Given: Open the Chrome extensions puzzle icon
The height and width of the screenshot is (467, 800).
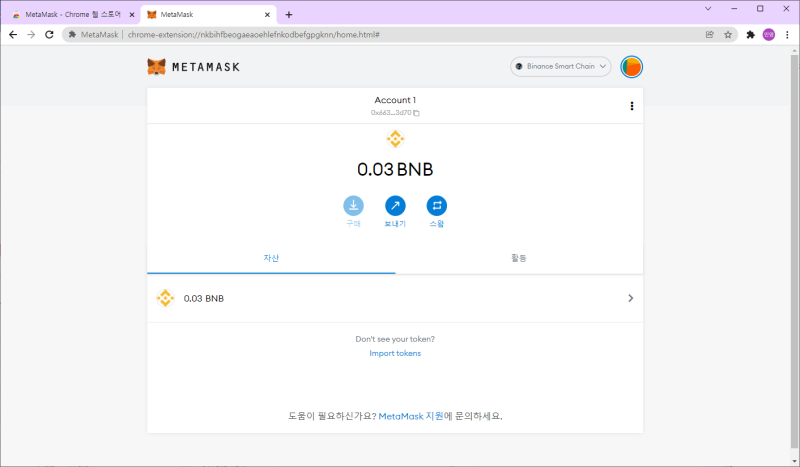Looking at the screenshot, I should 750,35.
